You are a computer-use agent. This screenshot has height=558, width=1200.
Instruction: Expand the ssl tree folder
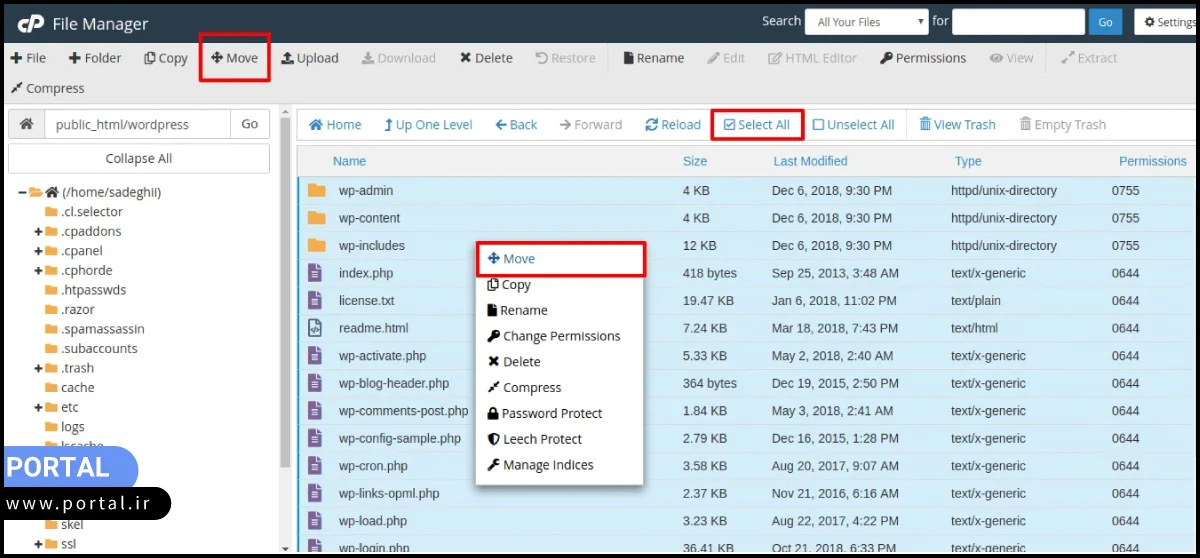(x=38, y=544)
